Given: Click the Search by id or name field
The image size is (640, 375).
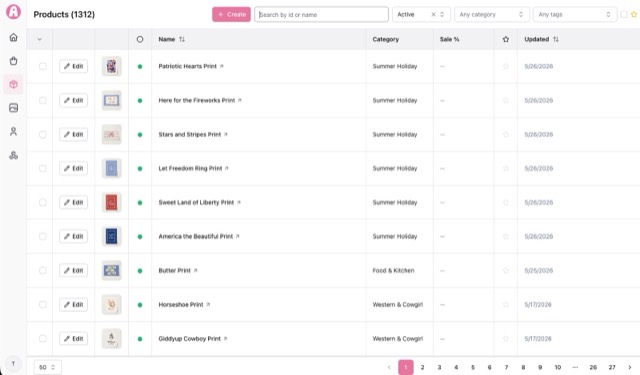Looking at the screenshot, I should (x=321, y=15).
